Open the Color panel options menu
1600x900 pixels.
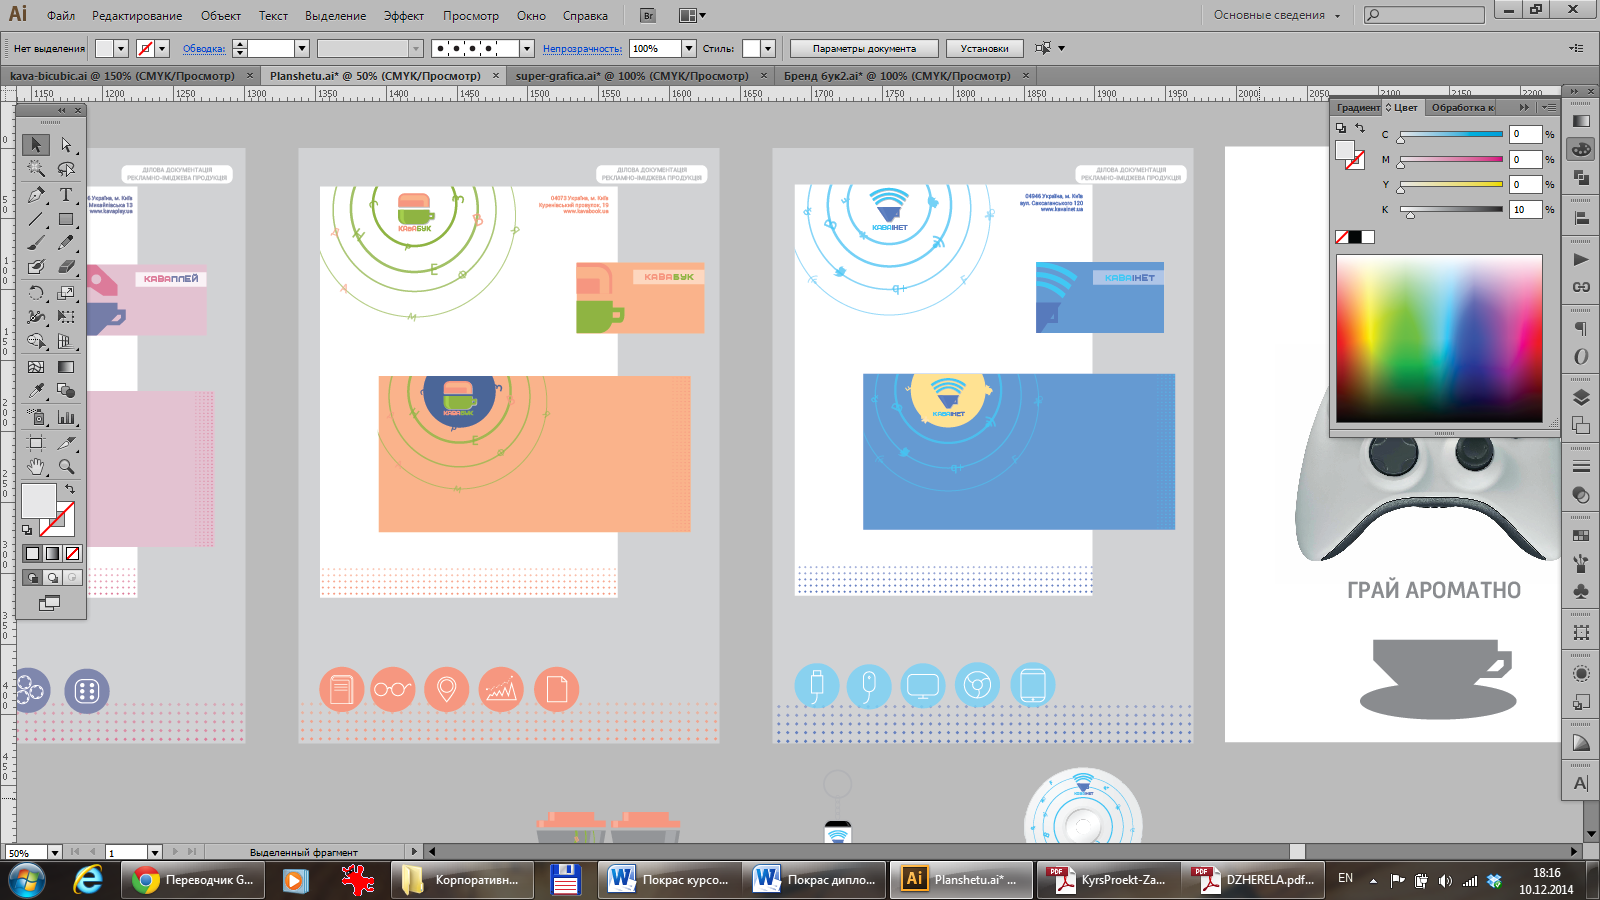click(1548, 107)
